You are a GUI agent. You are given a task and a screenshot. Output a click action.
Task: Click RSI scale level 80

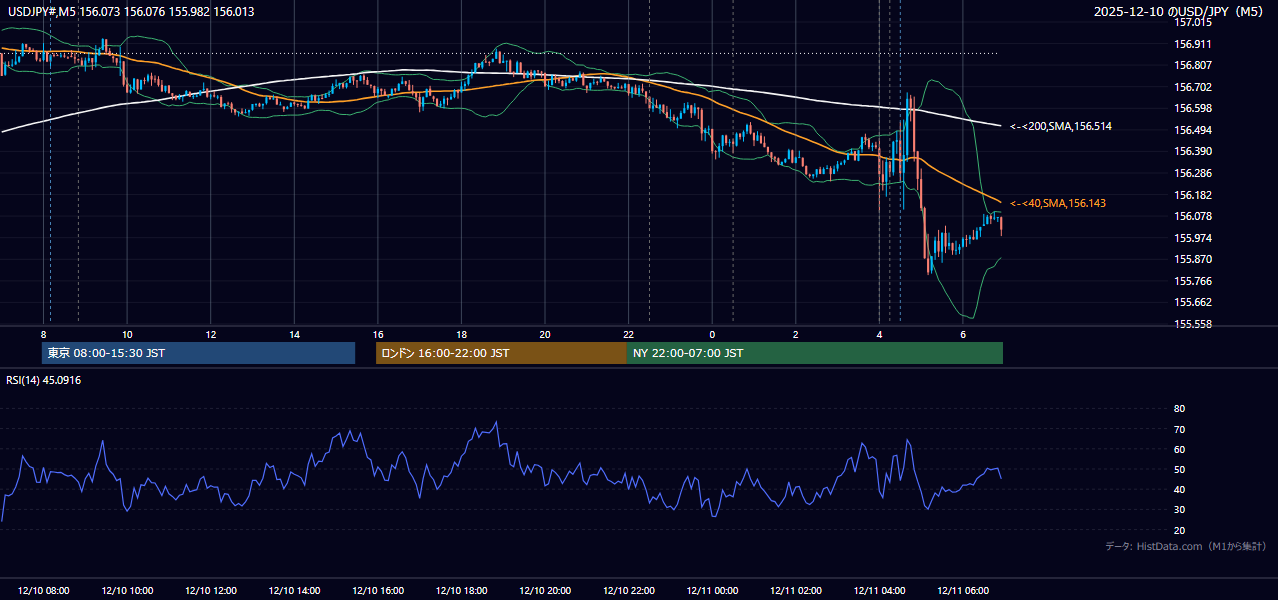[1179, 409]
